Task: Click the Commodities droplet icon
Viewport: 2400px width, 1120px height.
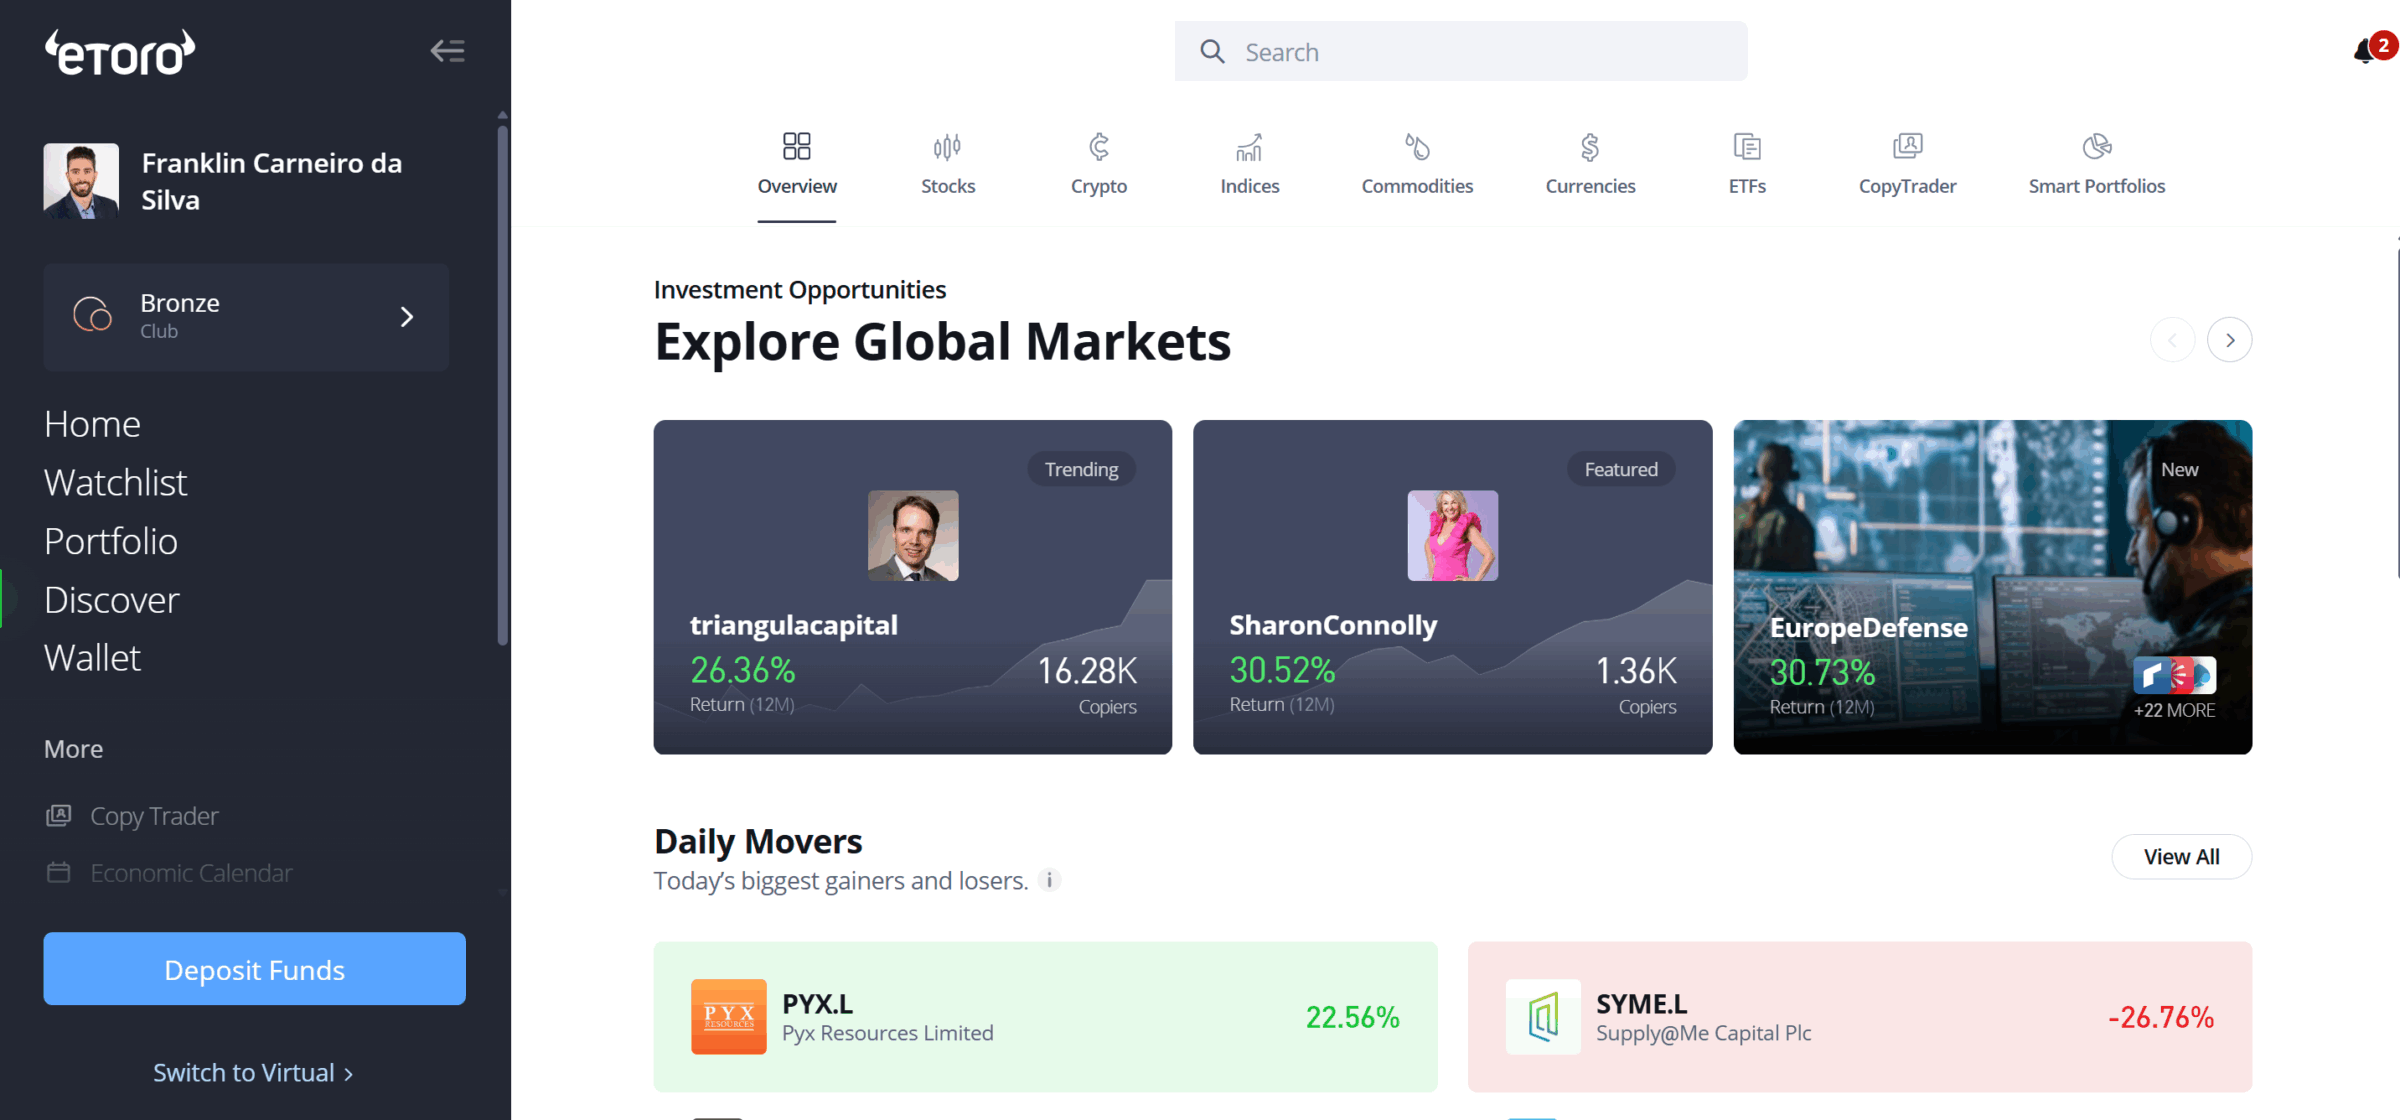Action: (1417, 147)
